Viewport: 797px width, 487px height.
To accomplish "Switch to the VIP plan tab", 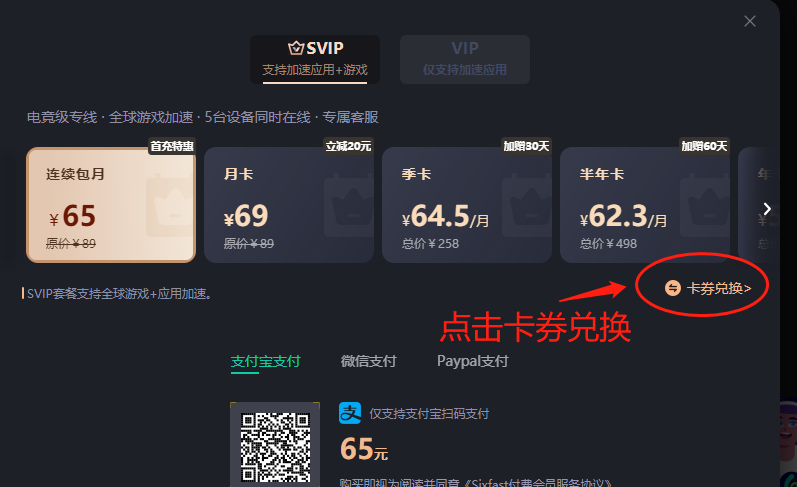I will pyautogui.click(x=465, y=59).
